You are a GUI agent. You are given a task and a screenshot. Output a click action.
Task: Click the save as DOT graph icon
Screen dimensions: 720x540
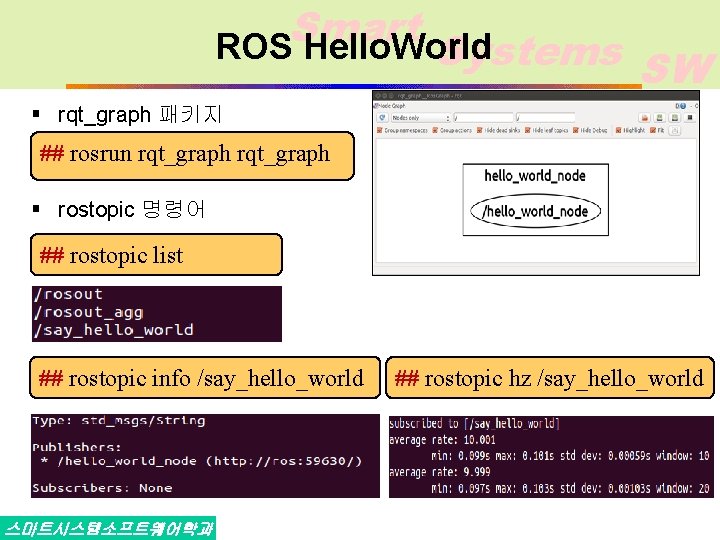pos(659,118)
